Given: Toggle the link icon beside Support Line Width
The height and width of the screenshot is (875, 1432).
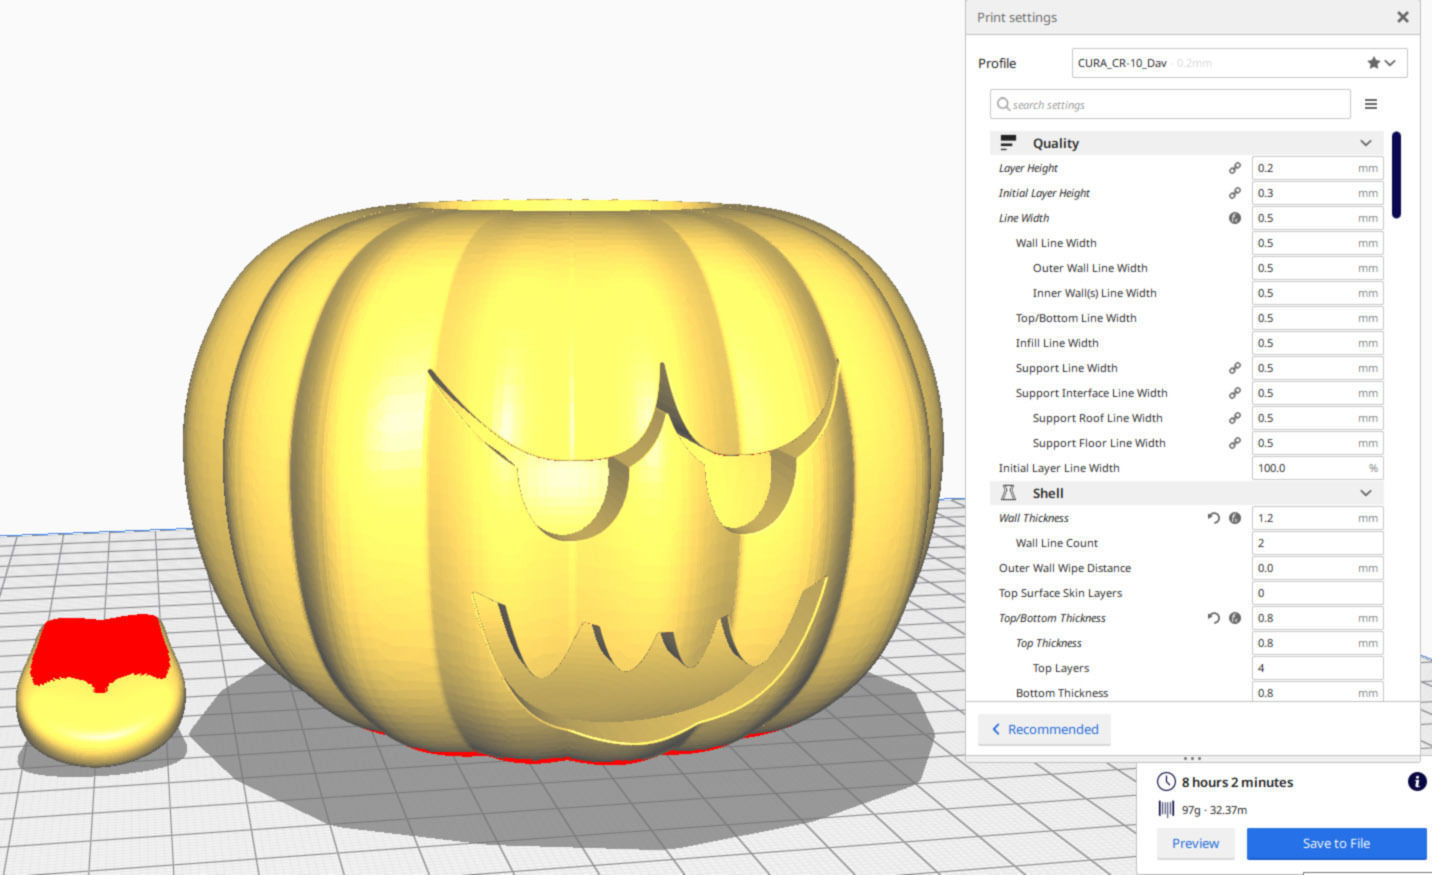Looking at the screenshot, I should point(1235,368).
